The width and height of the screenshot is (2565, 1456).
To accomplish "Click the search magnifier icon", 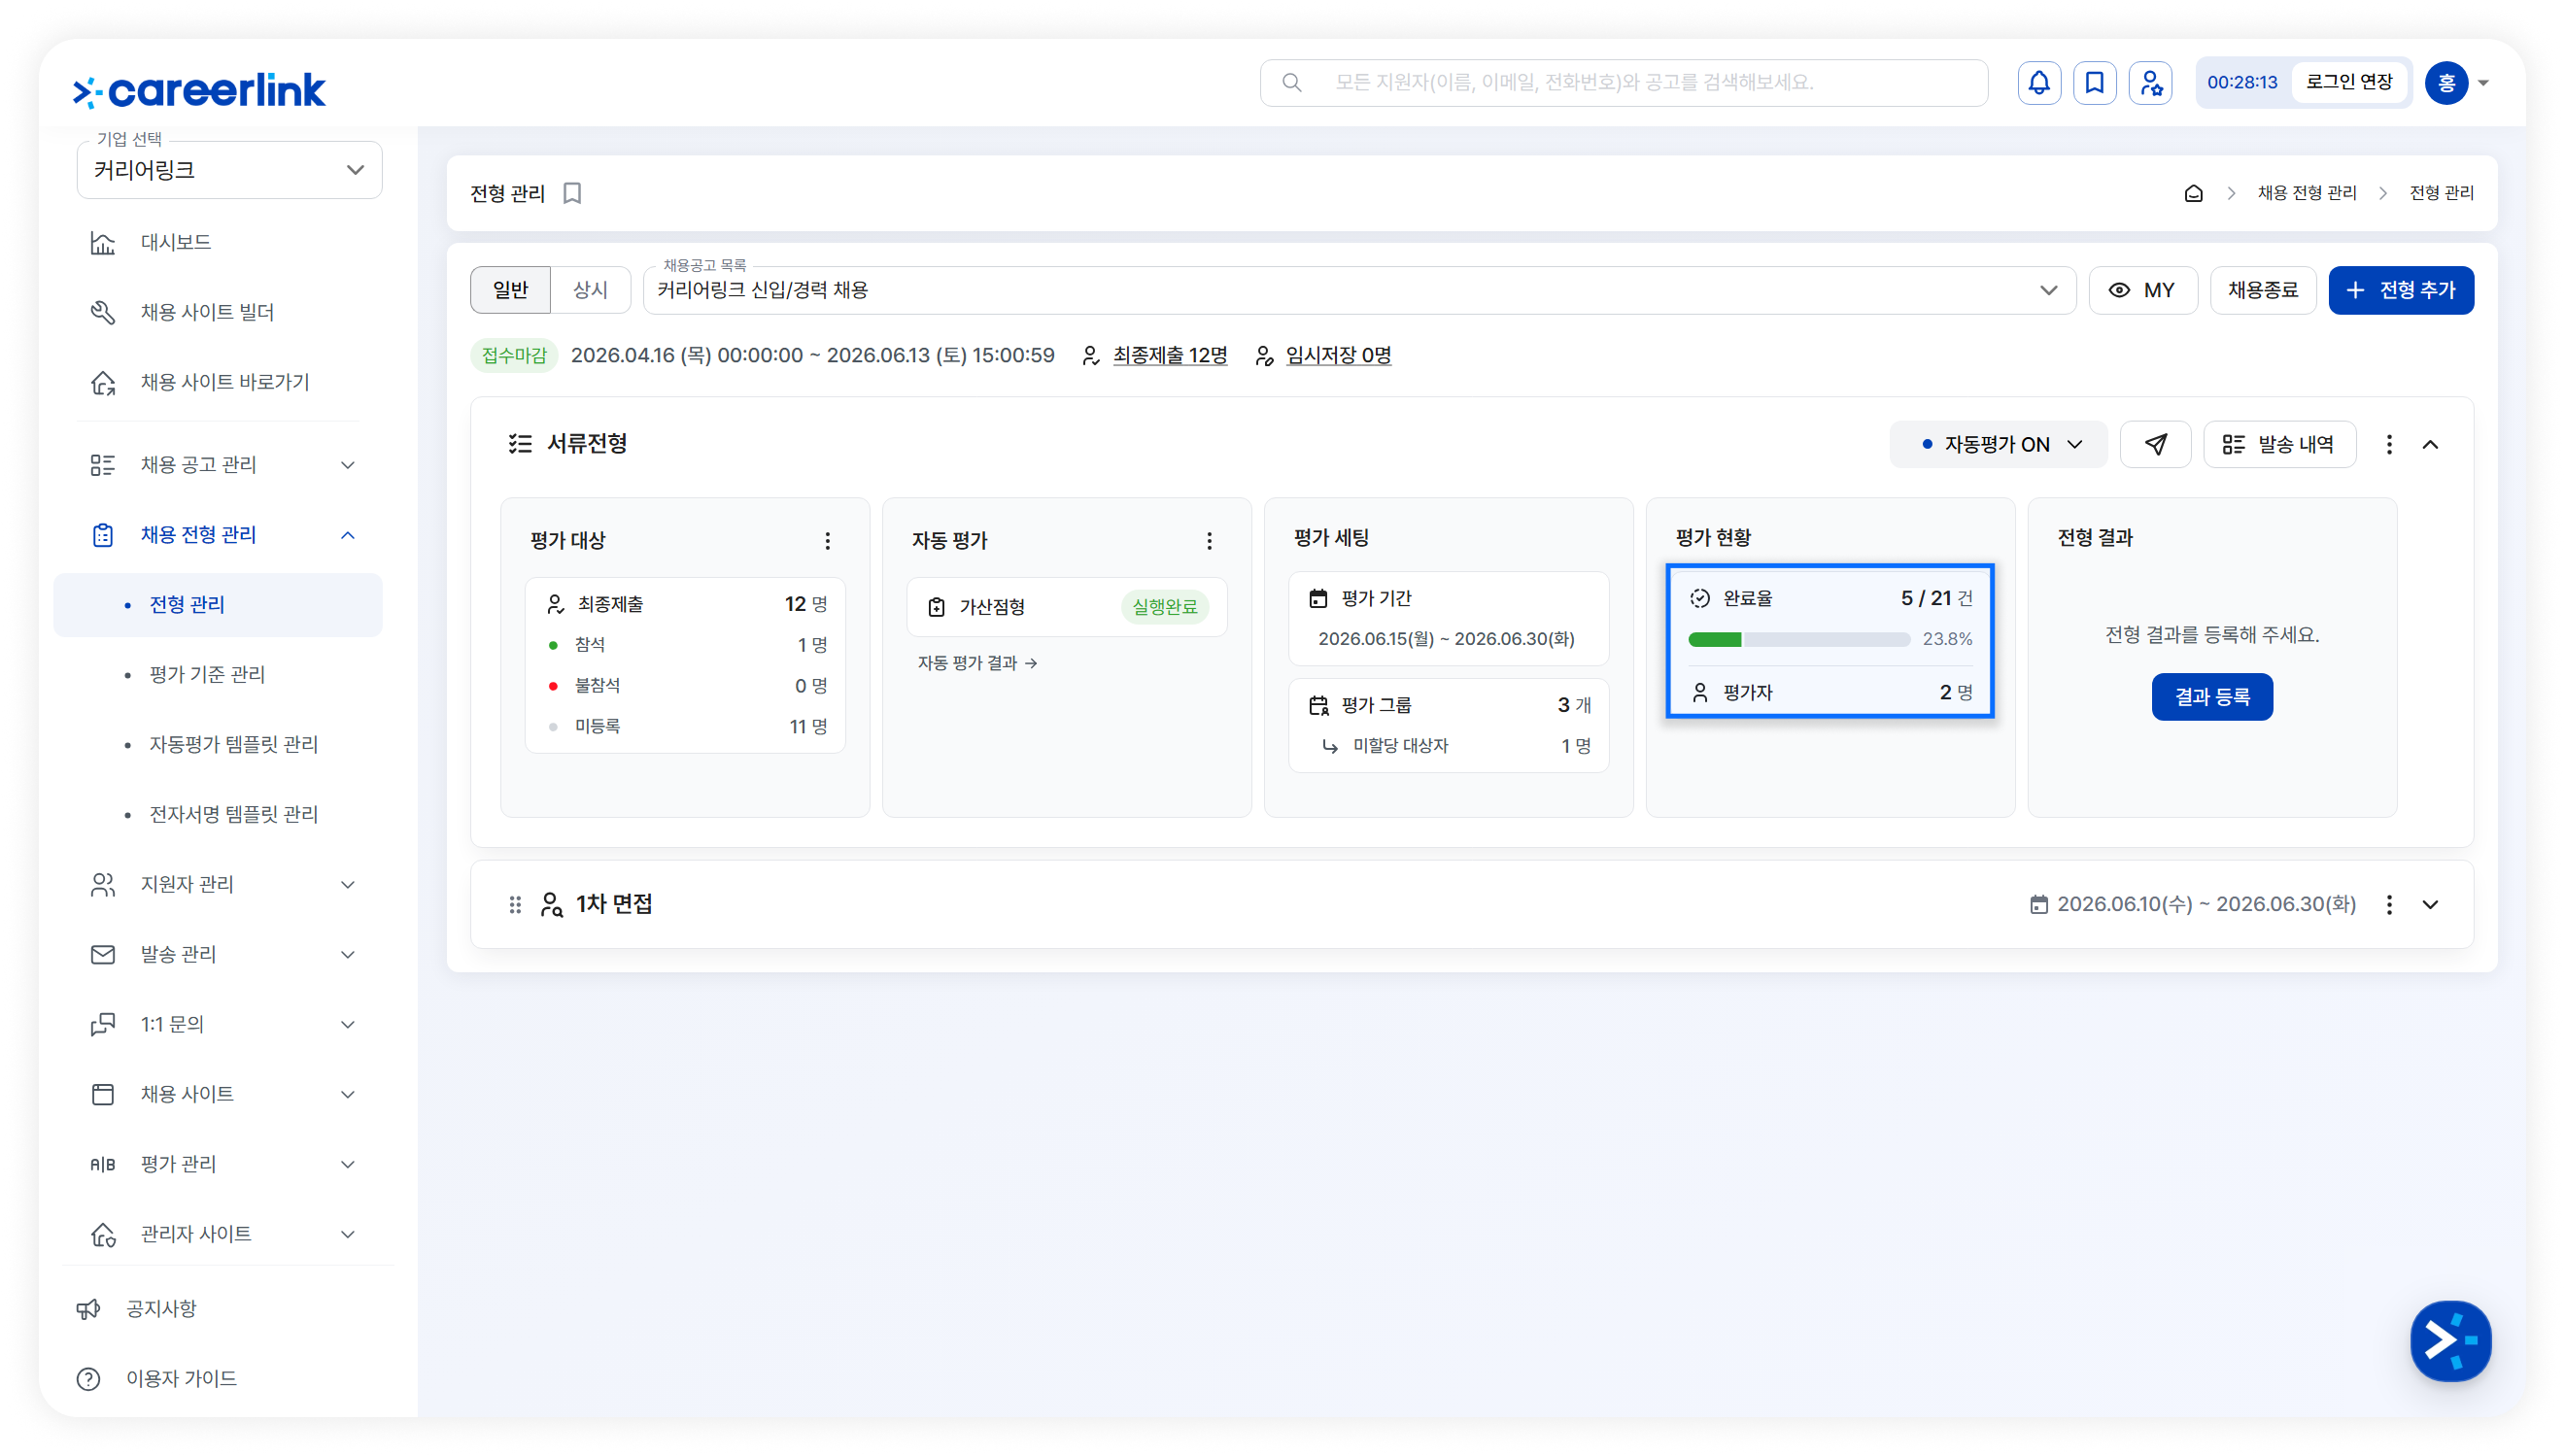I will (x=1292, y=83).
